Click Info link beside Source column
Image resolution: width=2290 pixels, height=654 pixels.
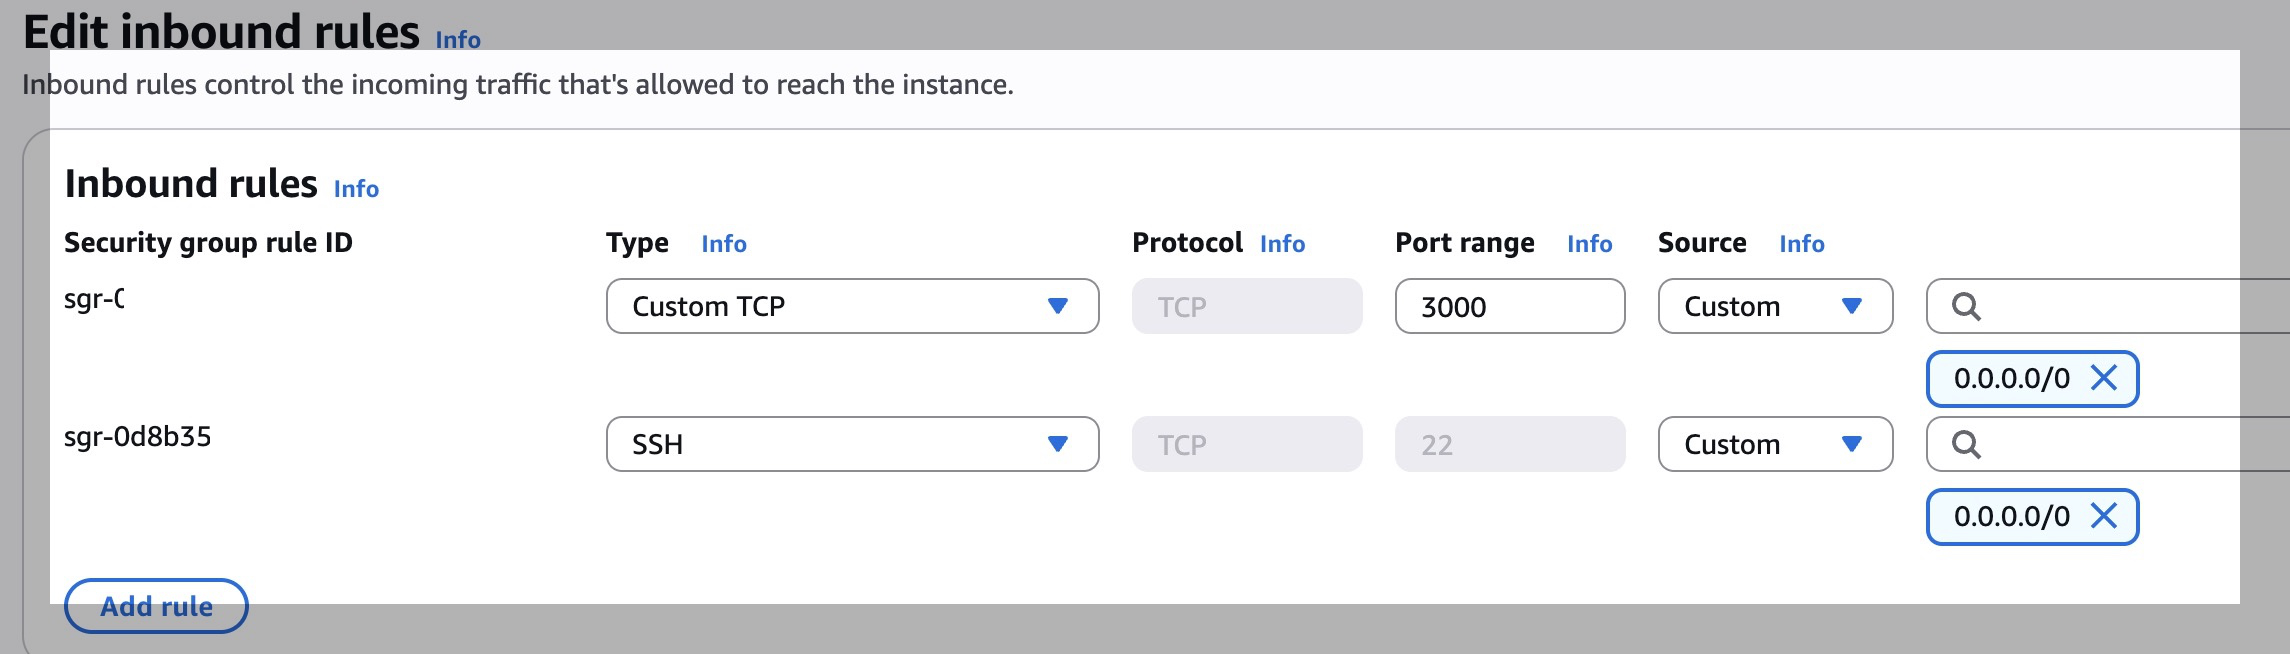click(x=1801, y=244)
